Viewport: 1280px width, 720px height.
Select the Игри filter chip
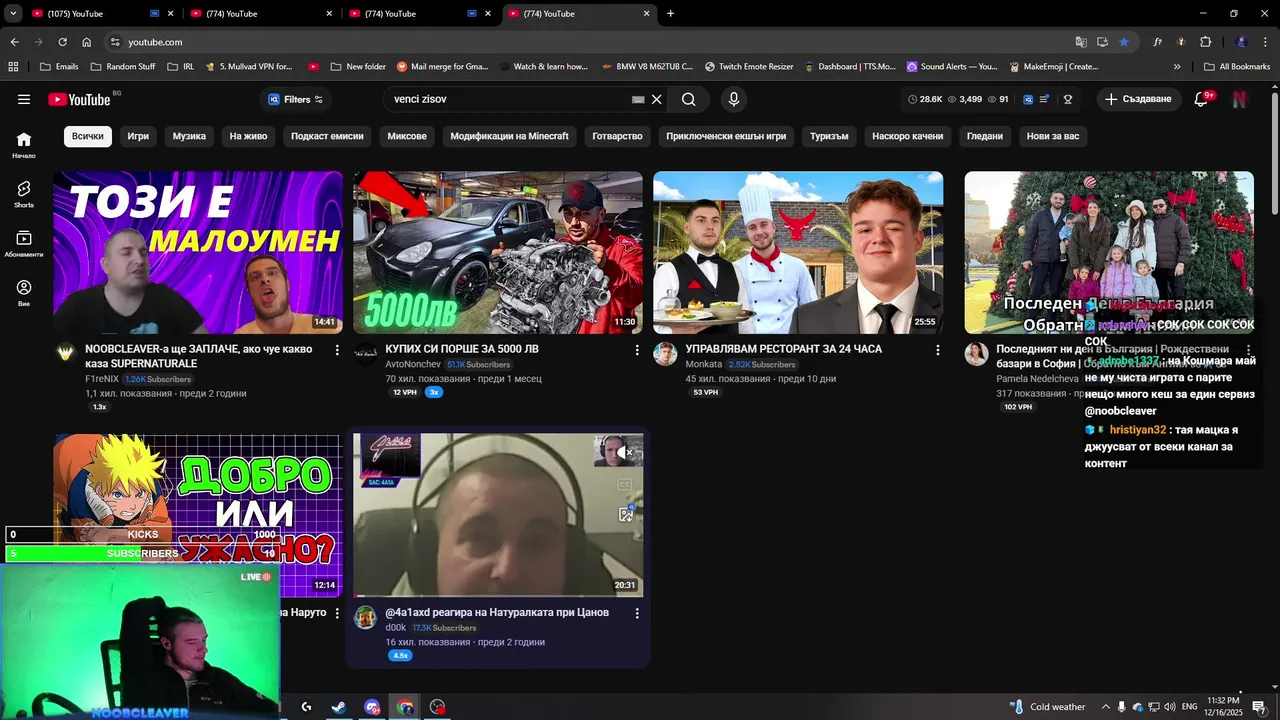point(138,136)
